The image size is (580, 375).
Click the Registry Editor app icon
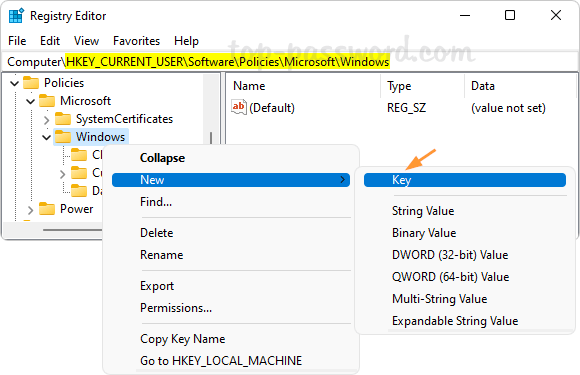click(16, 16)
